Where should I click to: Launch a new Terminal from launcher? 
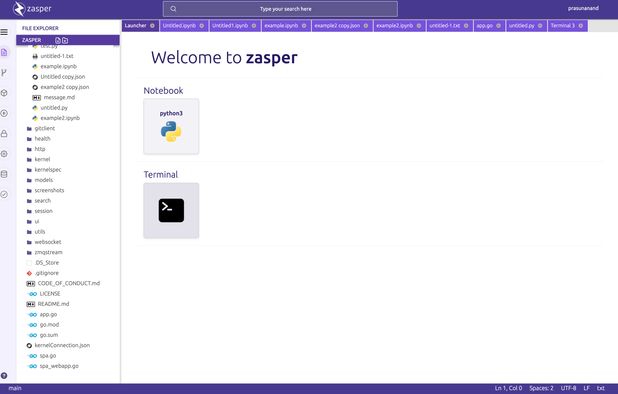171,210
